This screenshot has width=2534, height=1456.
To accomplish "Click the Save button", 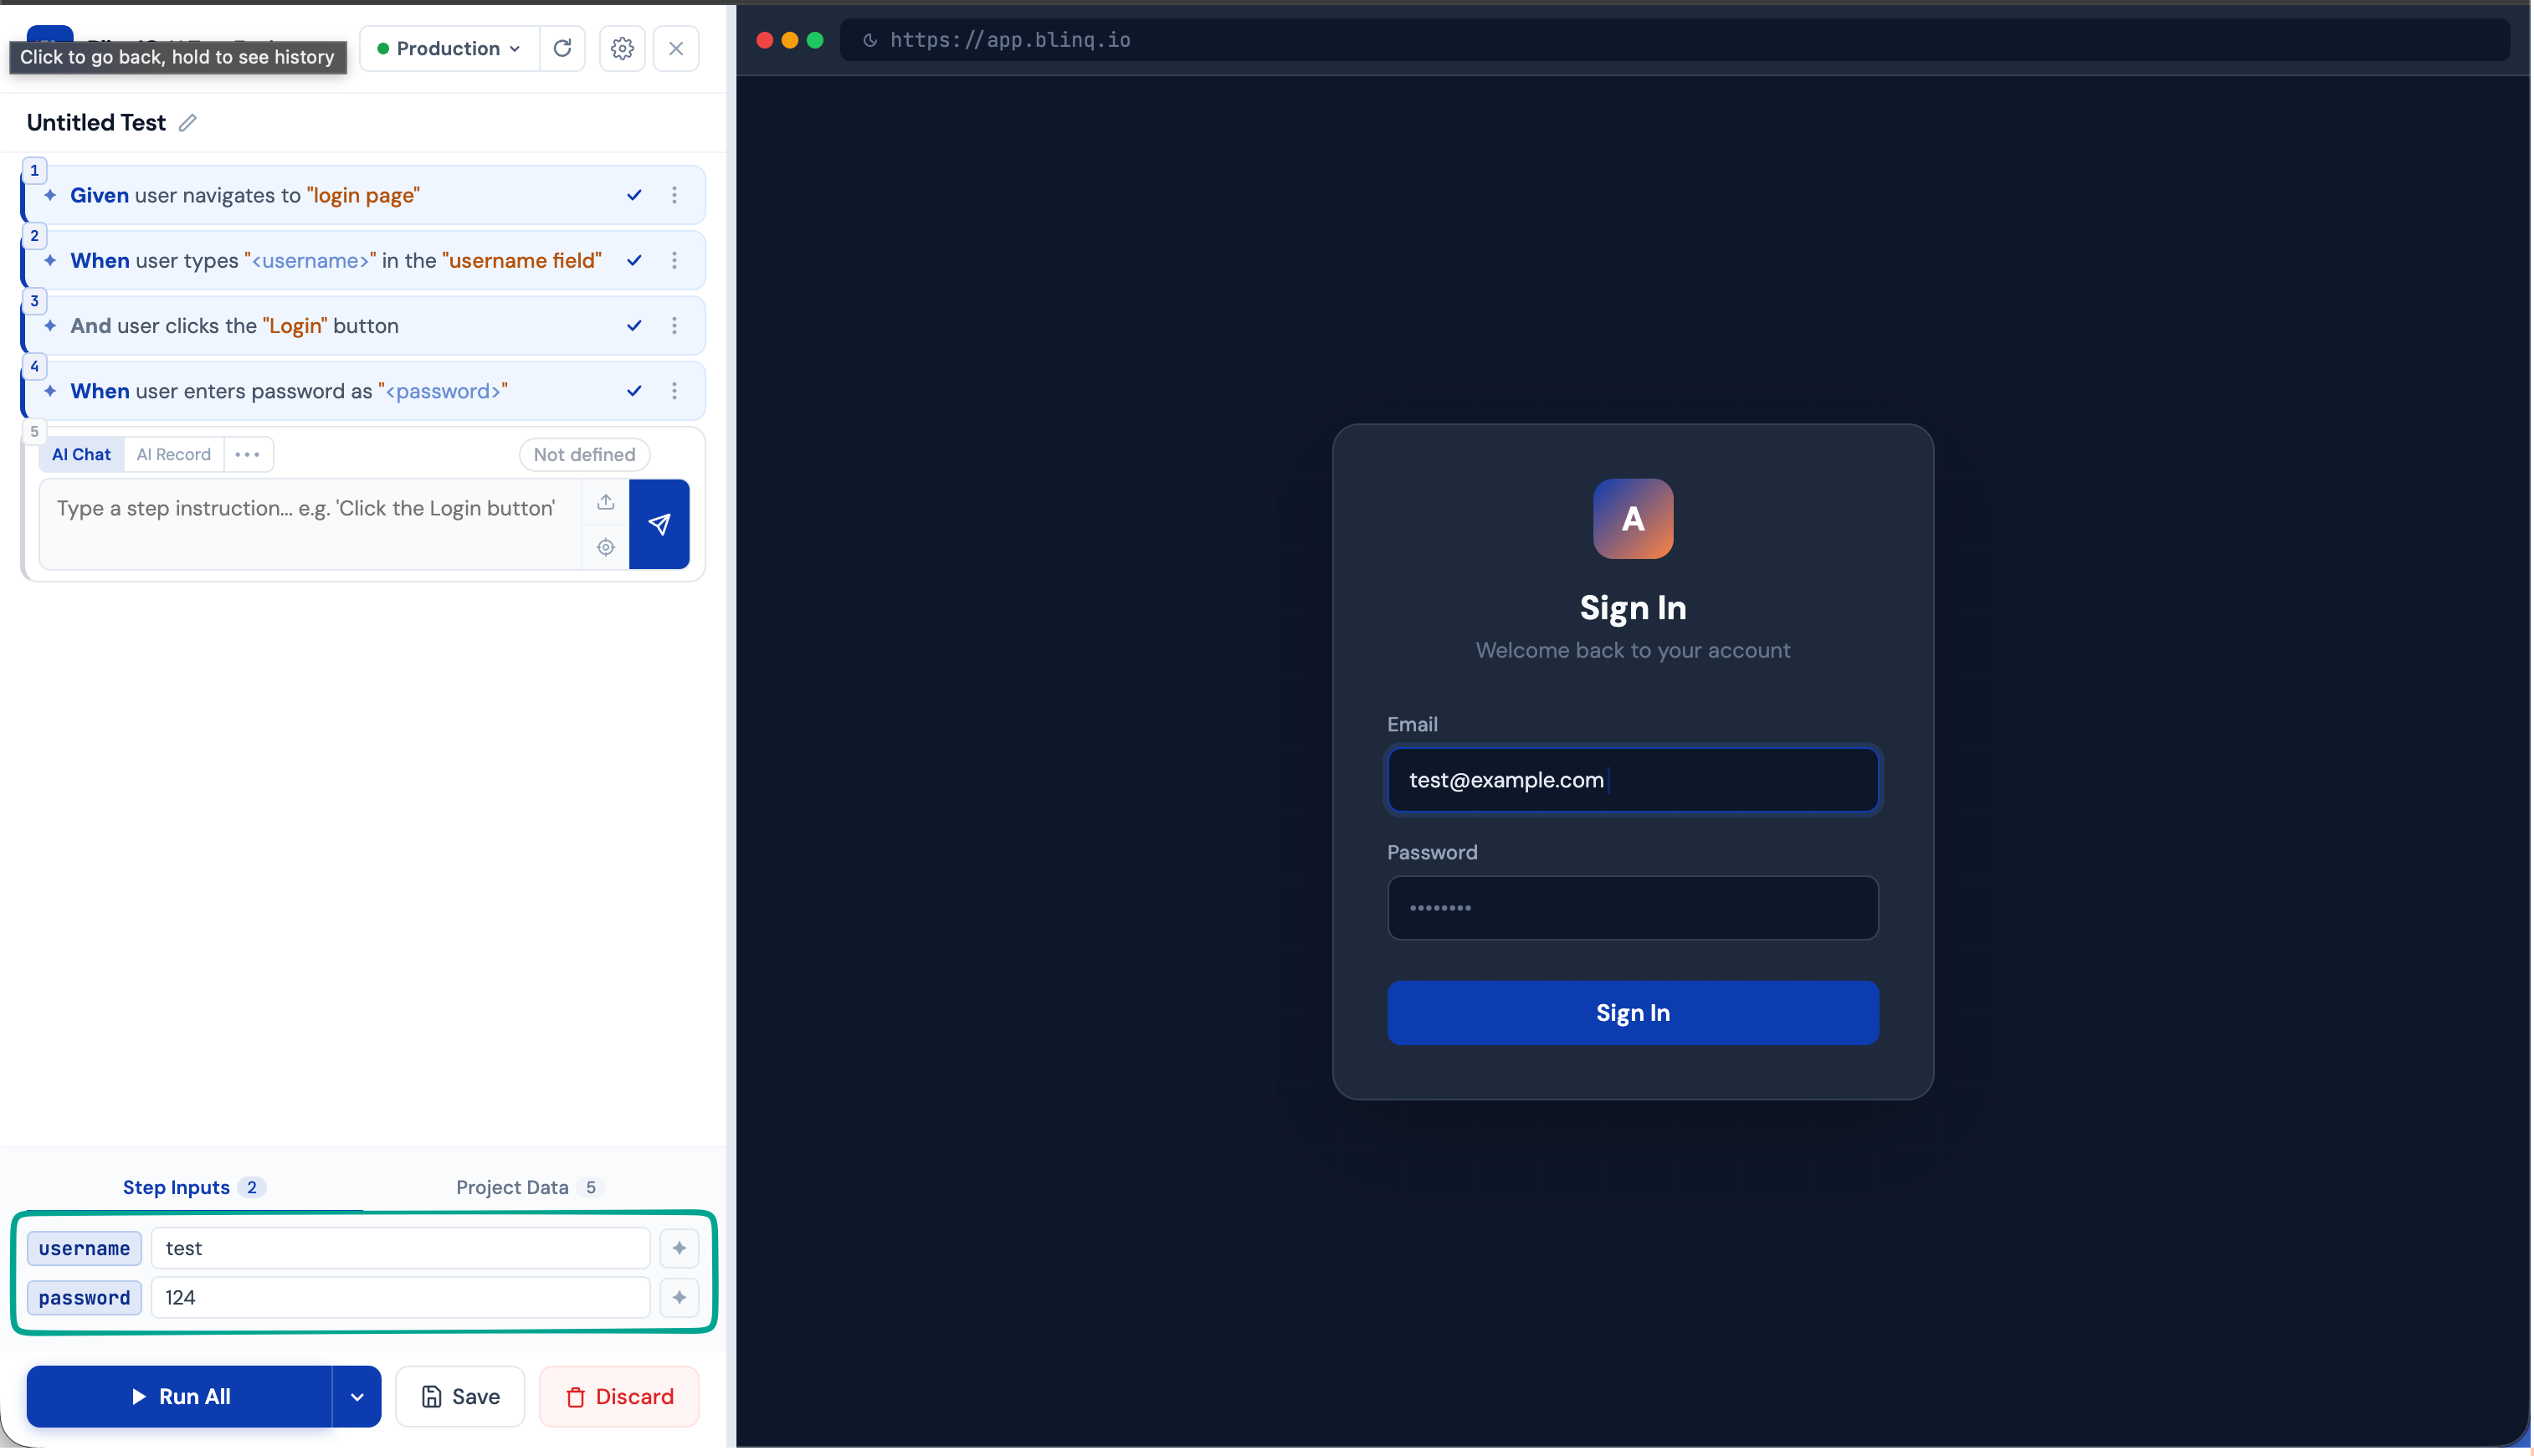I will [x=459, y=1396].
